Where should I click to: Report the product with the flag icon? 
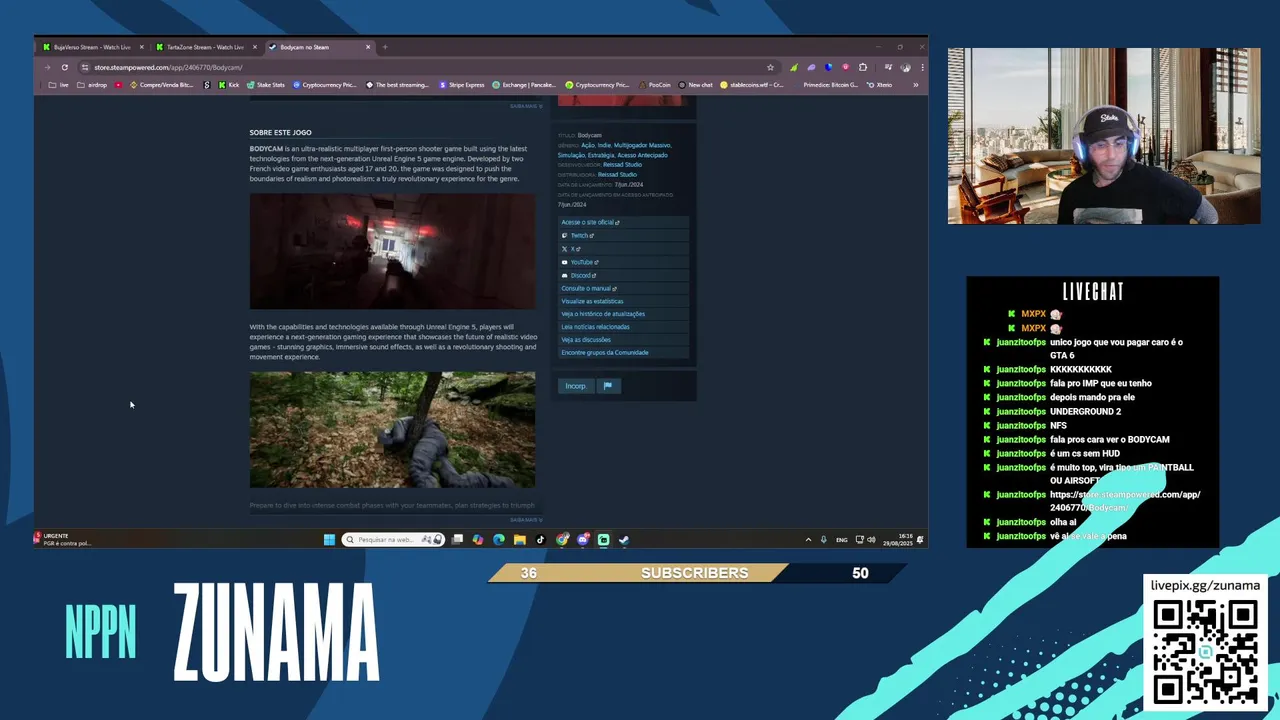607,386
